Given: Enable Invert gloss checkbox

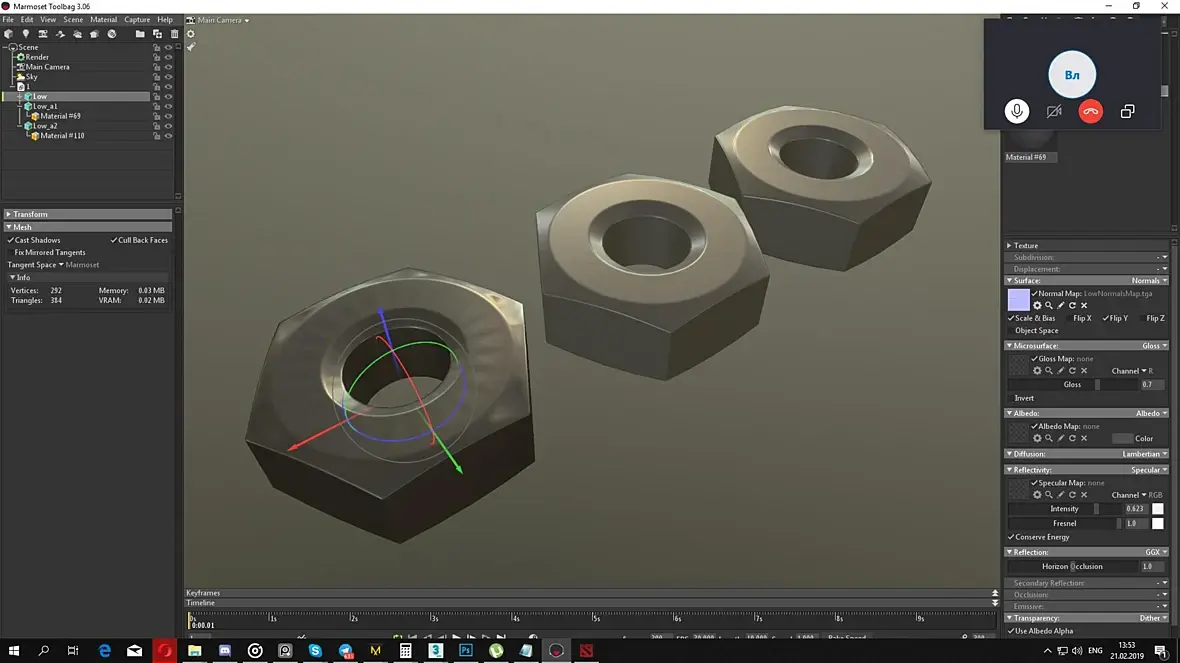Looking at the screenshot, I should pyautogui.click(x=1011, y=398).
